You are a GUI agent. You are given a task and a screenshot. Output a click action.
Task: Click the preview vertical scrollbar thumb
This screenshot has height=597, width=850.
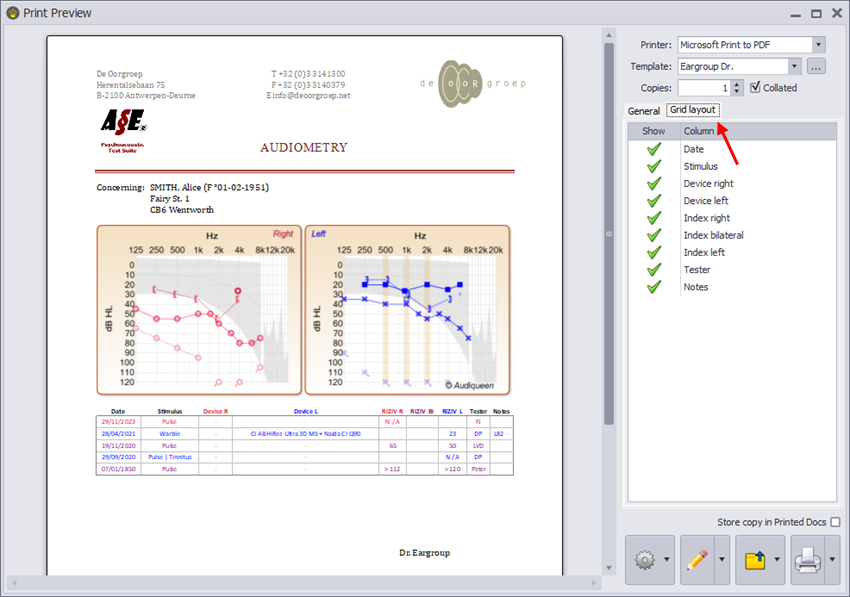(x=609, y=234)
